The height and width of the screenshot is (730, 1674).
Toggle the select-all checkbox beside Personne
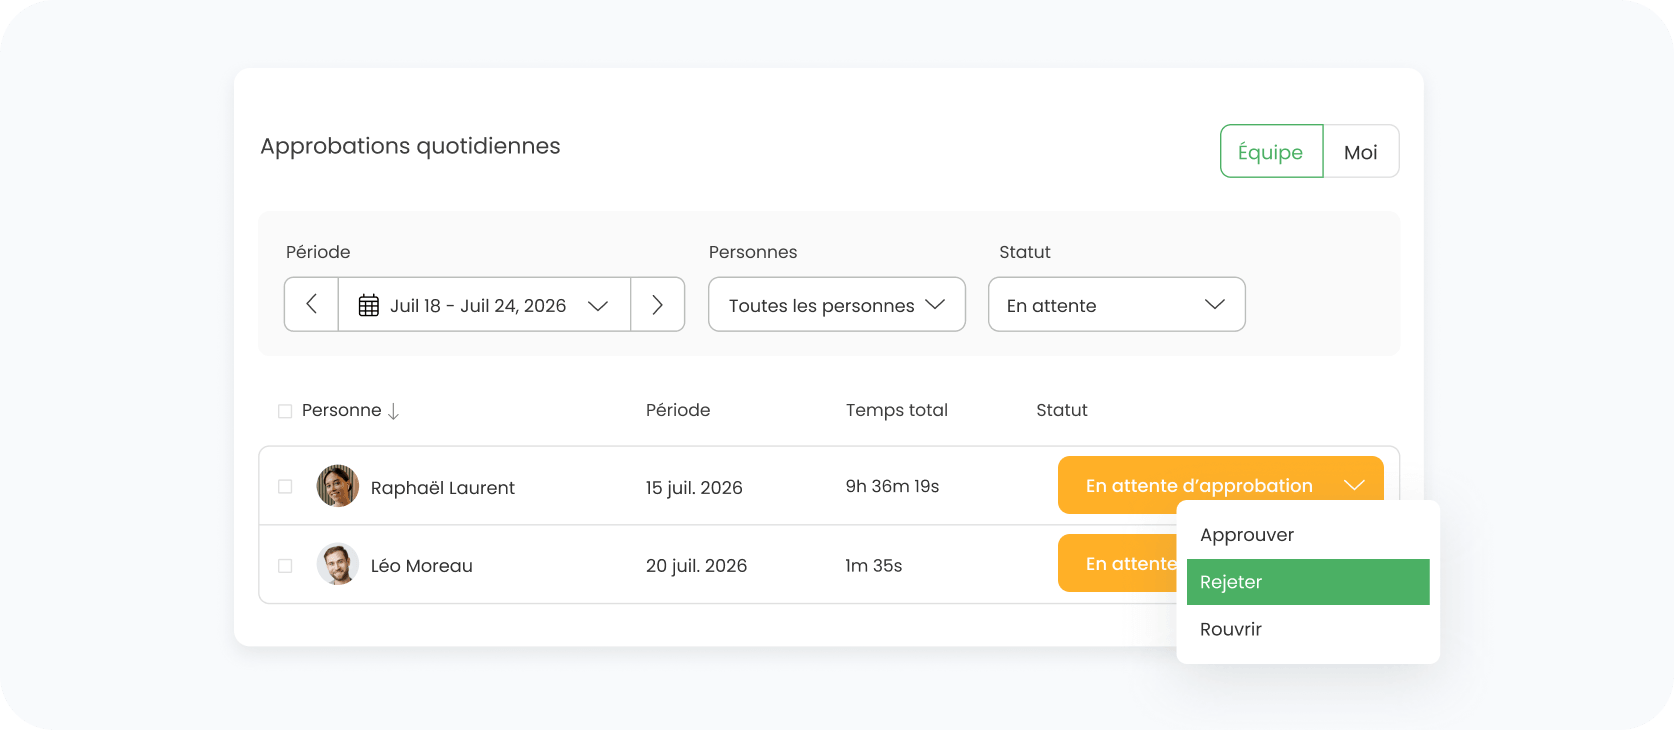[285, 411]
